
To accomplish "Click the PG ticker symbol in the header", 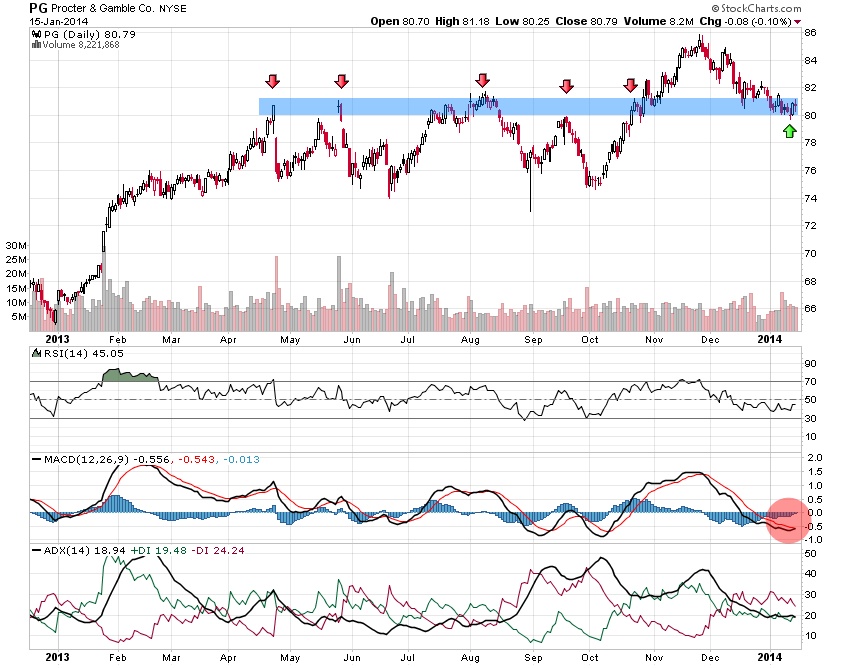I will [x=38, y=8].
